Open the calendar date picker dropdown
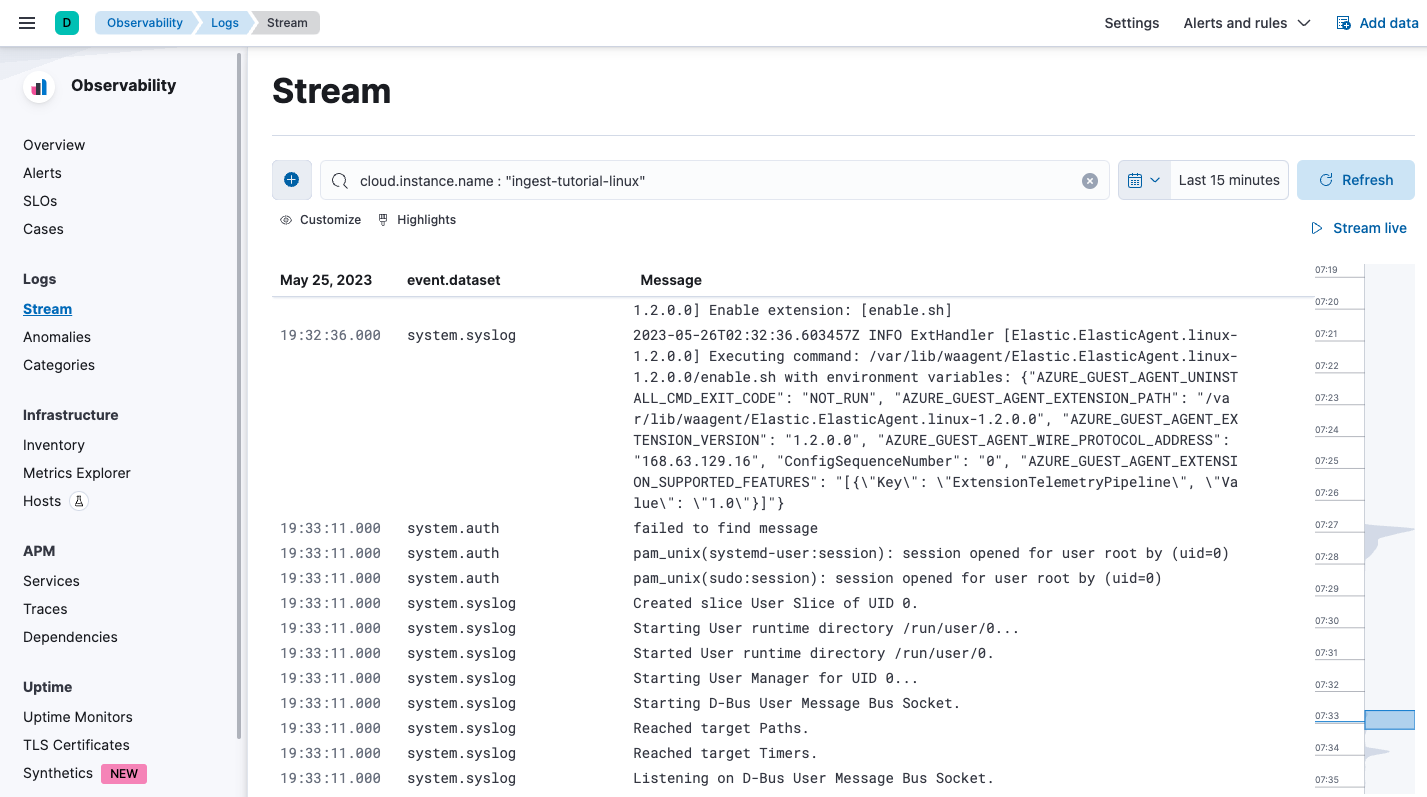Screen dimensions: 1427x797 pos(1142,180)
